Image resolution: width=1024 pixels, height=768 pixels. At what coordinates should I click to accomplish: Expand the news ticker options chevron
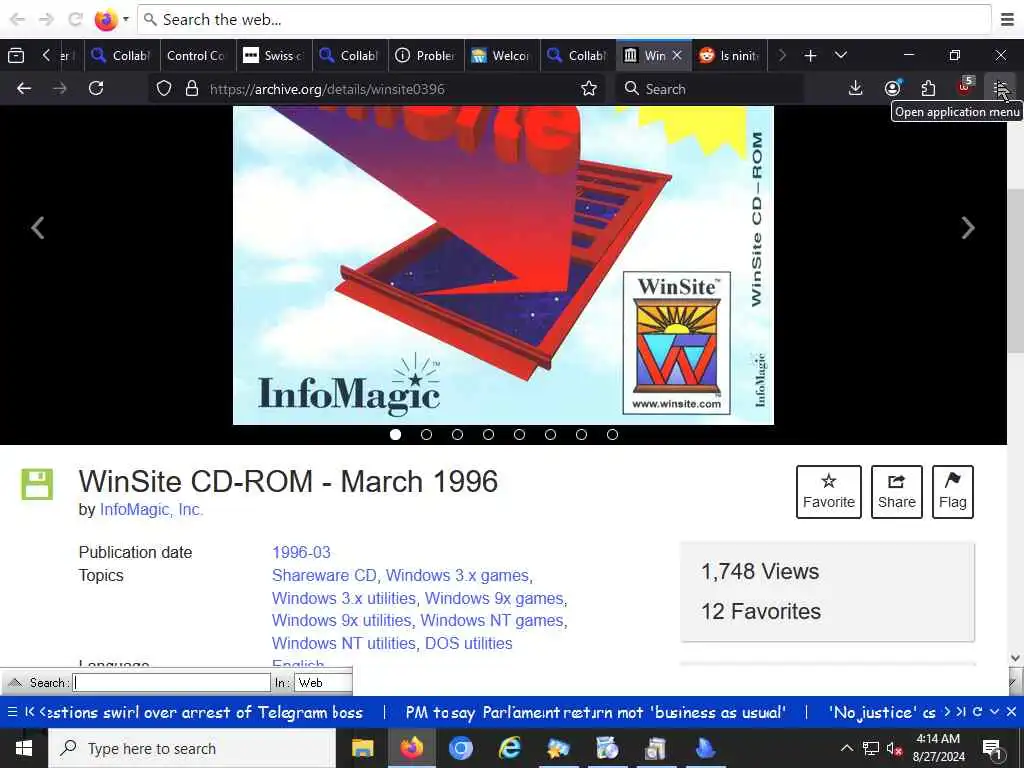click(994, 712)
